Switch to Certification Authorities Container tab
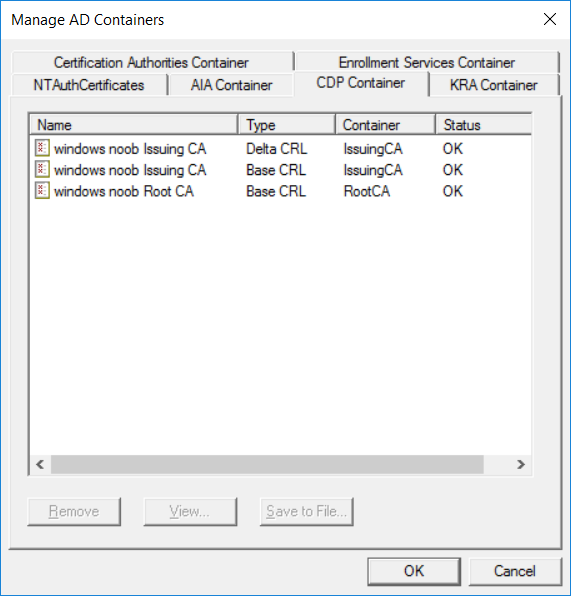 pyautogui.click(x=152, y=62)
